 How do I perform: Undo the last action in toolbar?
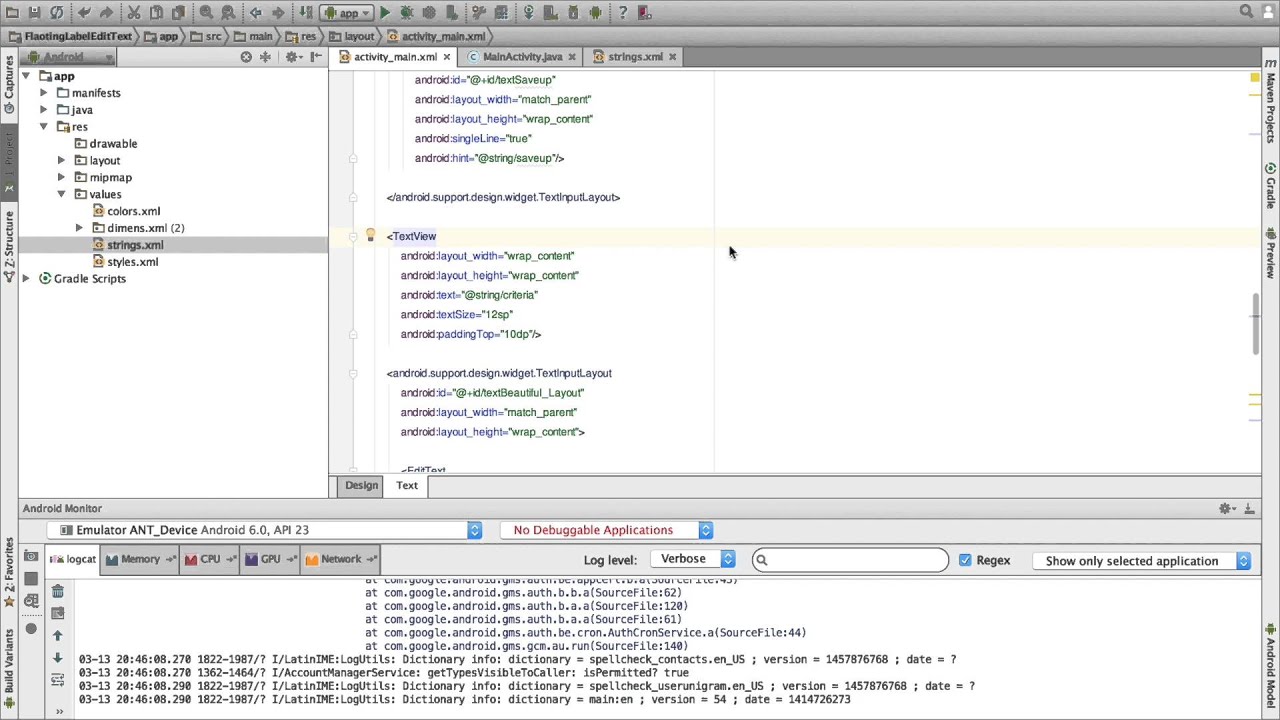point(84,13)
